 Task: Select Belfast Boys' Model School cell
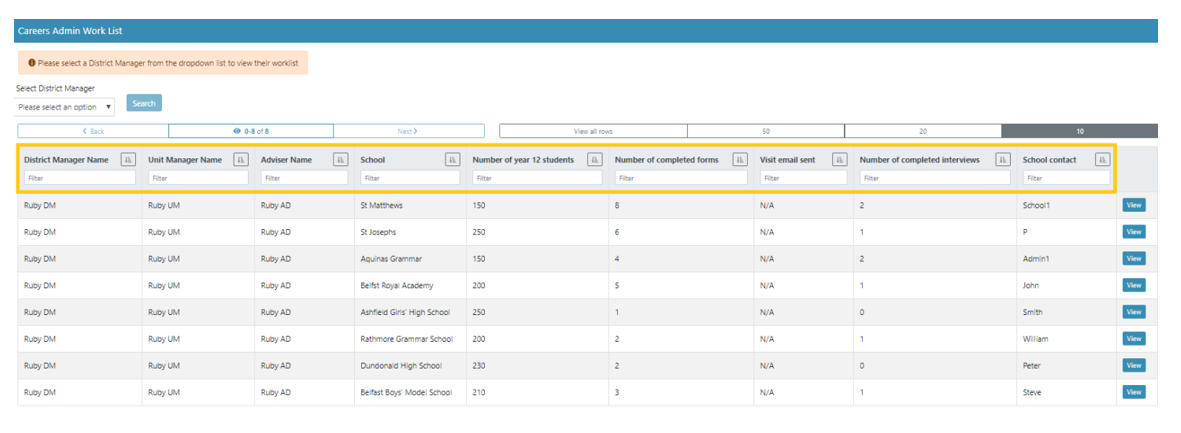[x=410, y=392]
